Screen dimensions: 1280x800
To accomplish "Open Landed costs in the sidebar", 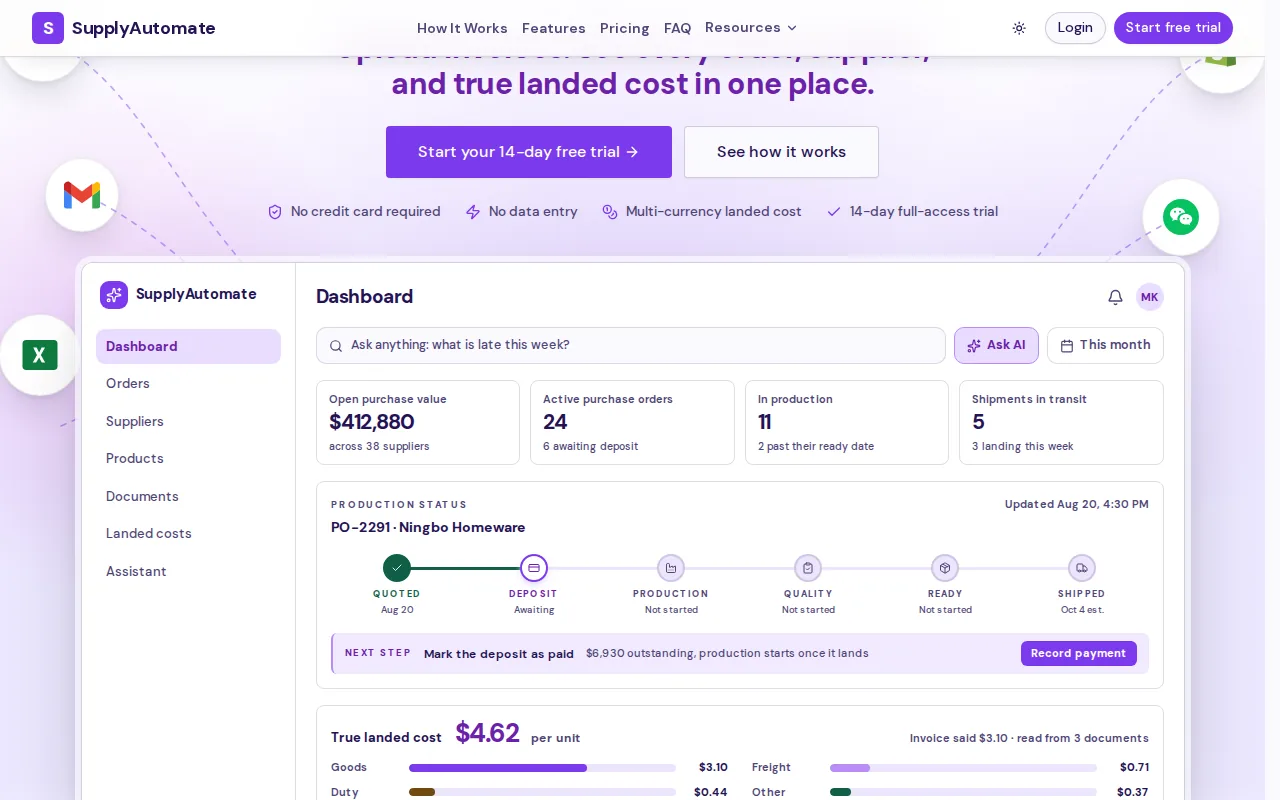I will coord(188,534).
